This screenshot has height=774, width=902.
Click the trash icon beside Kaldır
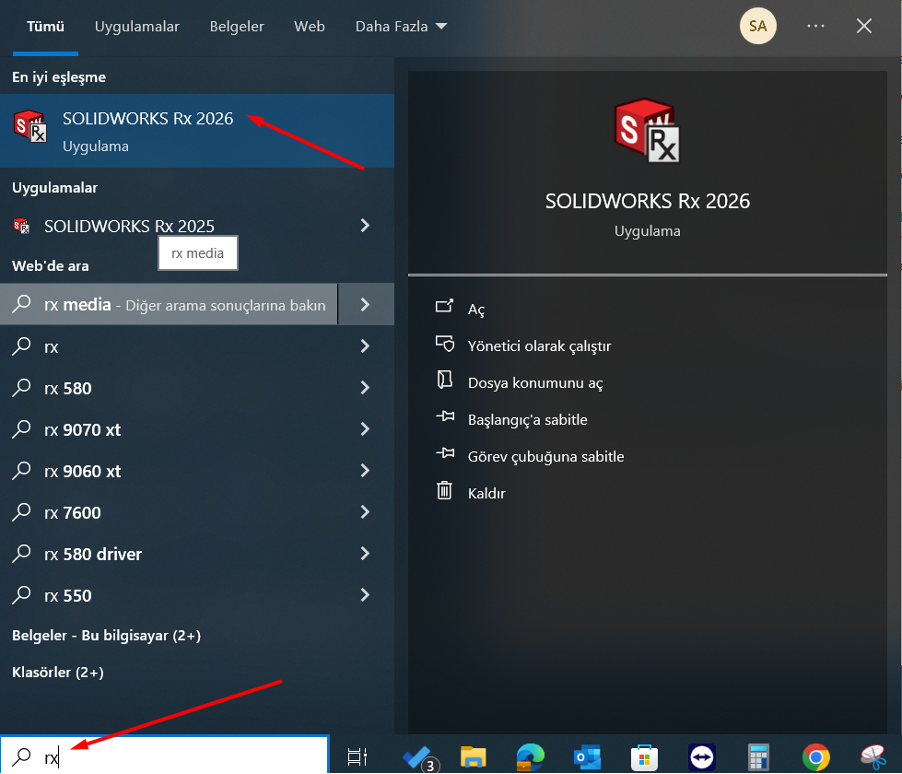click(x=445, y=490)
